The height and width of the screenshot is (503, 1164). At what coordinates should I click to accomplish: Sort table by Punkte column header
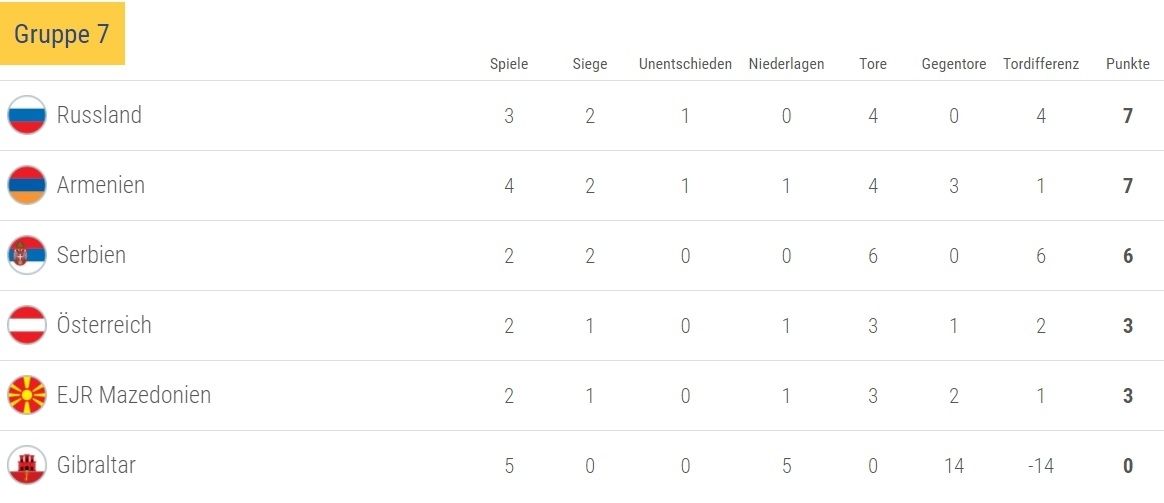pyautogui.click(x=1127, y=64)
